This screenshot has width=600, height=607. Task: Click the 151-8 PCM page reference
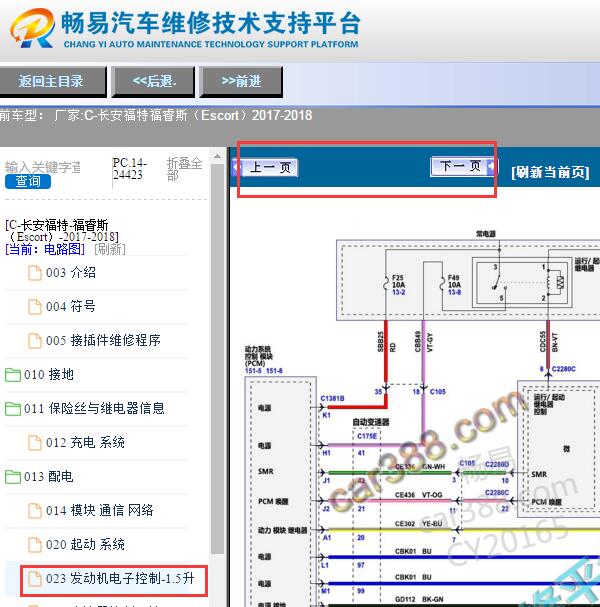pos(274,371)
